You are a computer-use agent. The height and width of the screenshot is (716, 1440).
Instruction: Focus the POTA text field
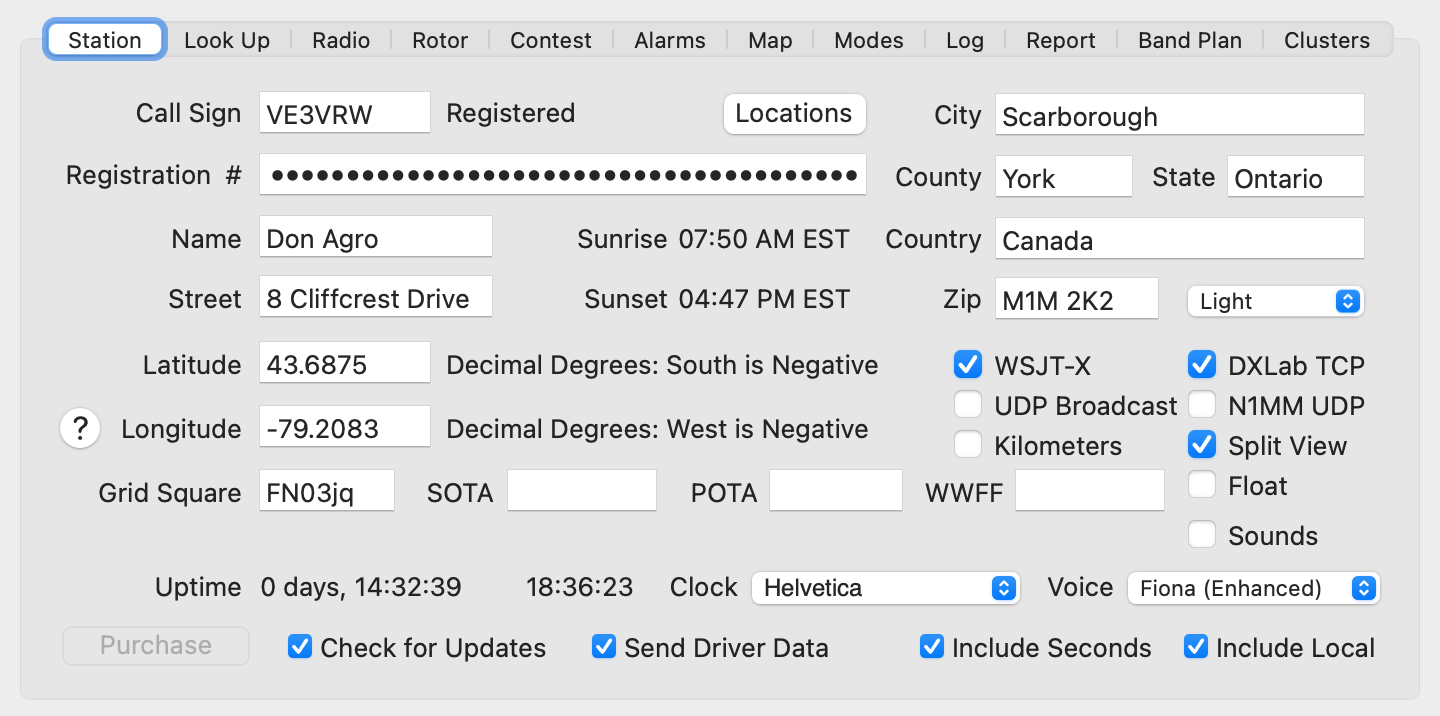pyautogui.click(x=835, y=492)
